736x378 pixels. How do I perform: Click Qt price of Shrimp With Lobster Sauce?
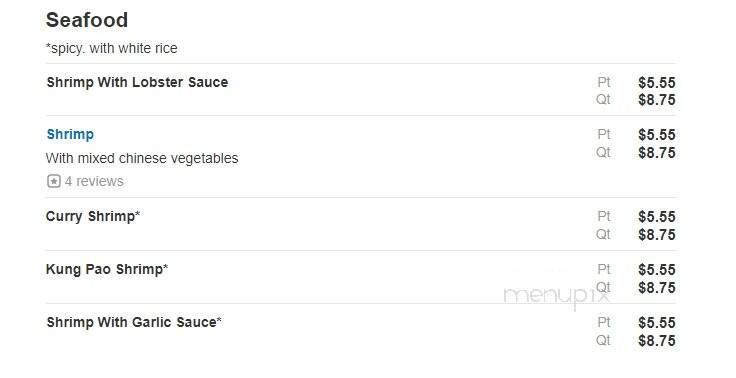(x=656, y=100)
